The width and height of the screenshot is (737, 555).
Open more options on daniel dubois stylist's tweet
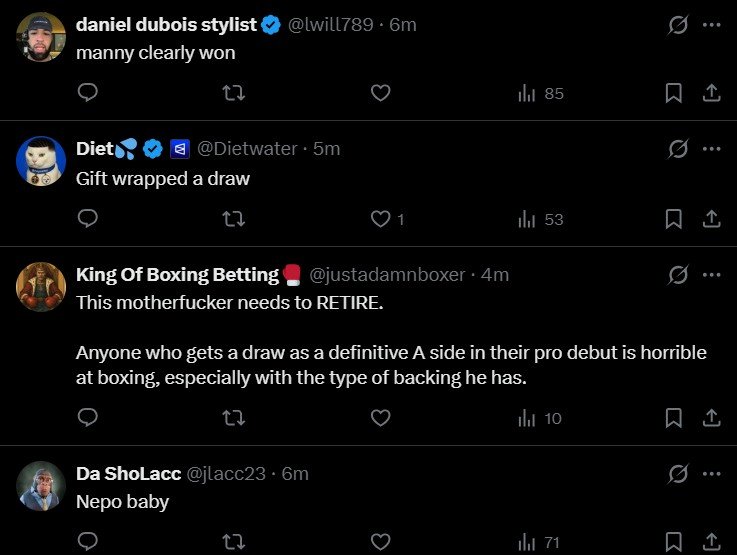pyautogui.click(x=712, y=25)
